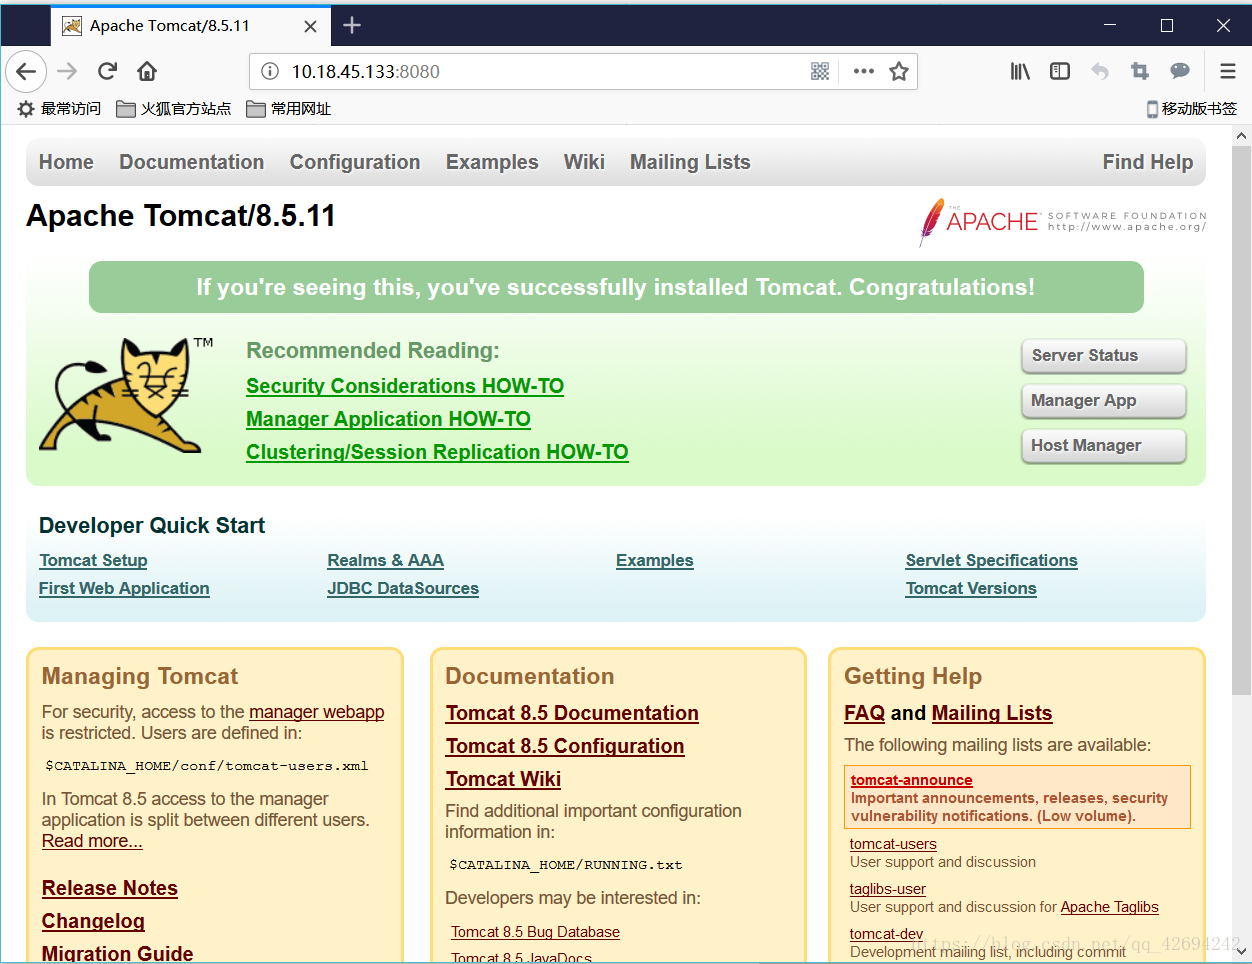Image resolution: width=1252 pixels, height=964 pixels.
Task: Click the forward navigation arrow
Action: (66, 71)
